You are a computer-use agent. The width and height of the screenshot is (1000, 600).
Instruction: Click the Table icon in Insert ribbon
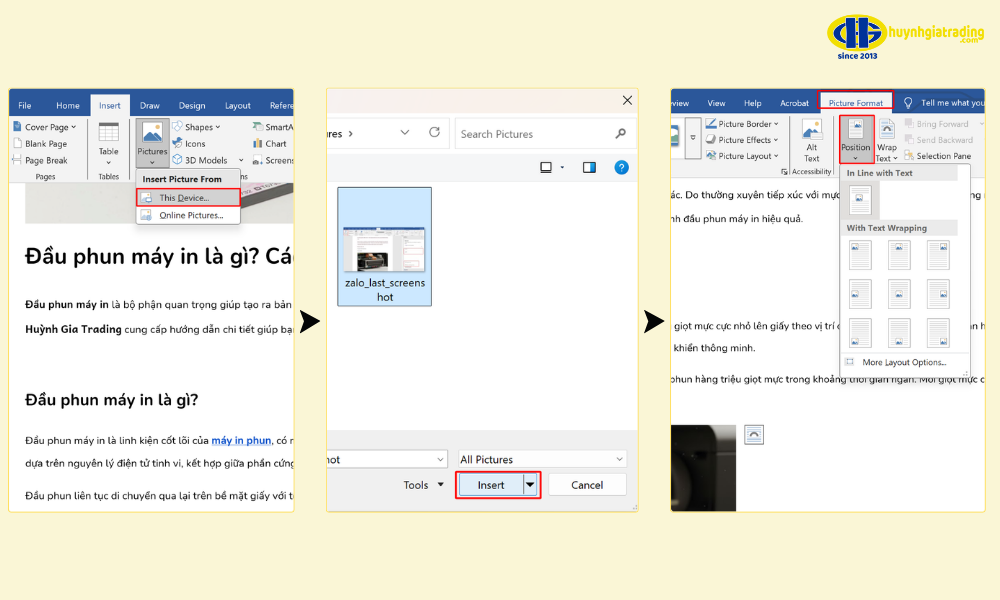[x=108, y=138]
